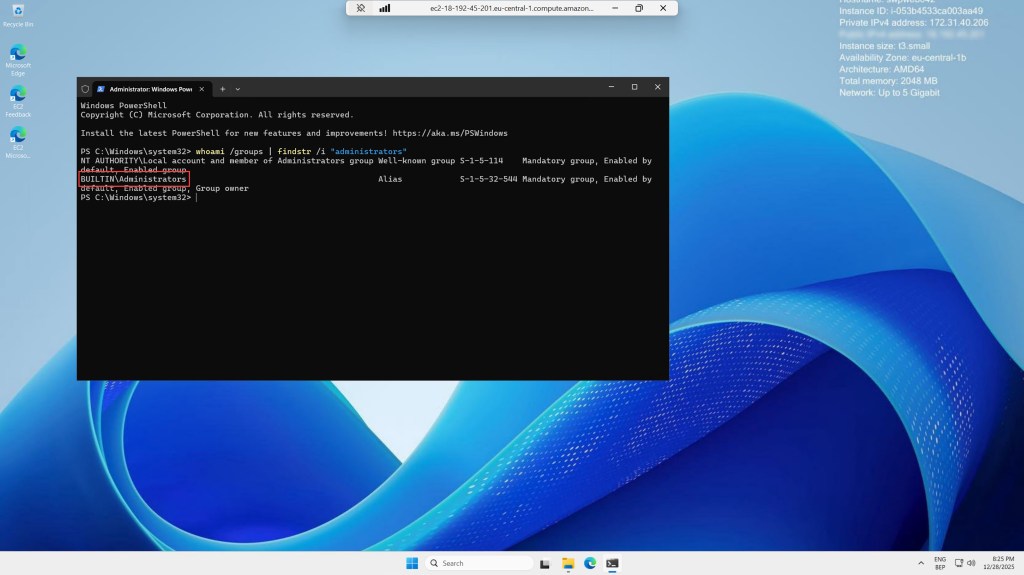Open the volume control in system tray
Screen dimensions: 1024x575
click(971, 563)
